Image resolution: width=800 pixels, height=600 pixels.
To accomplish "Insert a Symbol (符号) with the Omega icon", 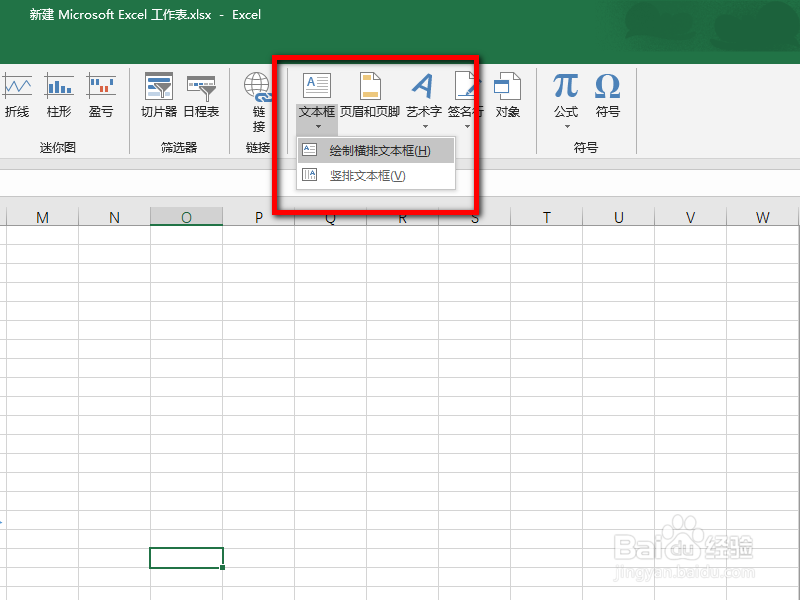I will click(608, 95).
